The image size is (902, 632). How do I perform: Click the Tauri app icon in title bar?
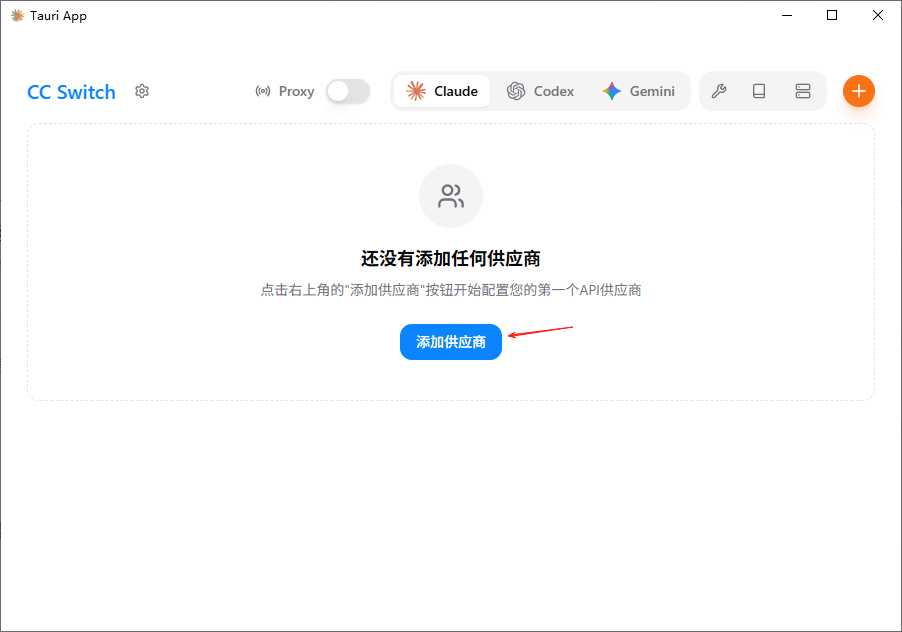pos(16,15)
